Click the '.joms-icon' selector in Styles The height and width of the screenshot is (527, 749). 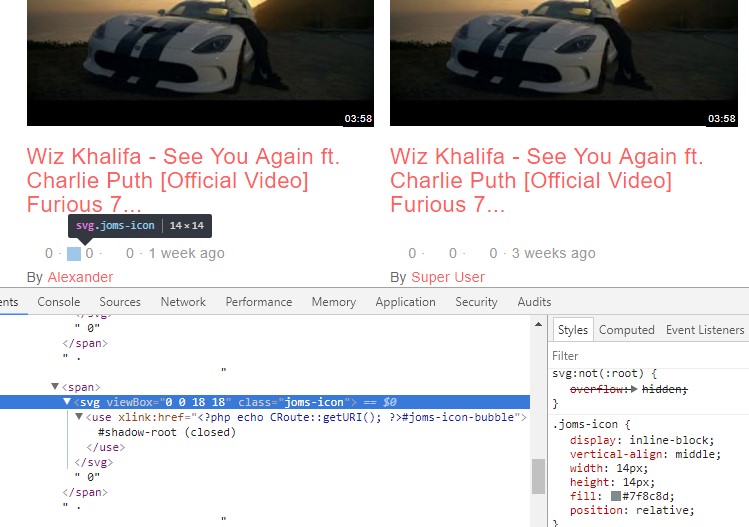click(585, 424)
